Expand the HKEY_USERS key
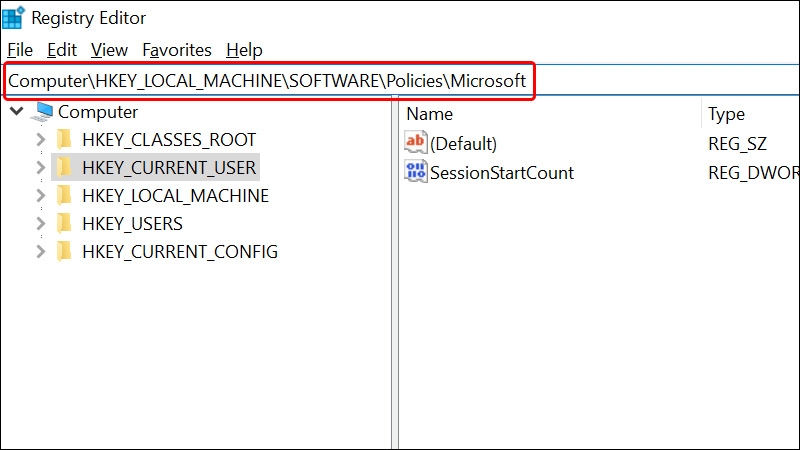Screen dimensions: 800x450 [40, 224]
